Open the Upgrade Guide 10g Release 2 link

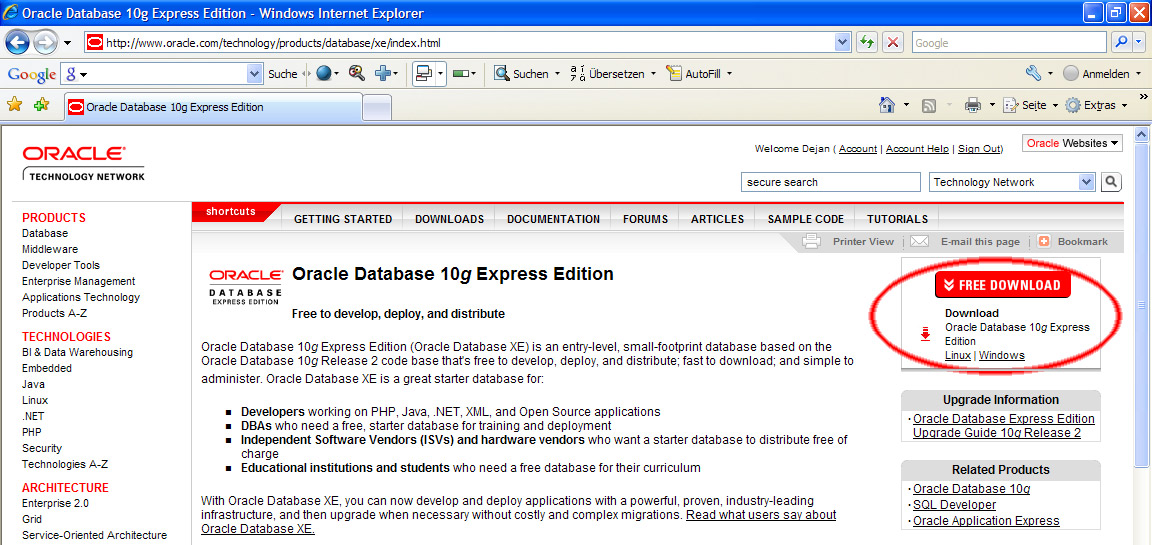[x=996, y=433]
